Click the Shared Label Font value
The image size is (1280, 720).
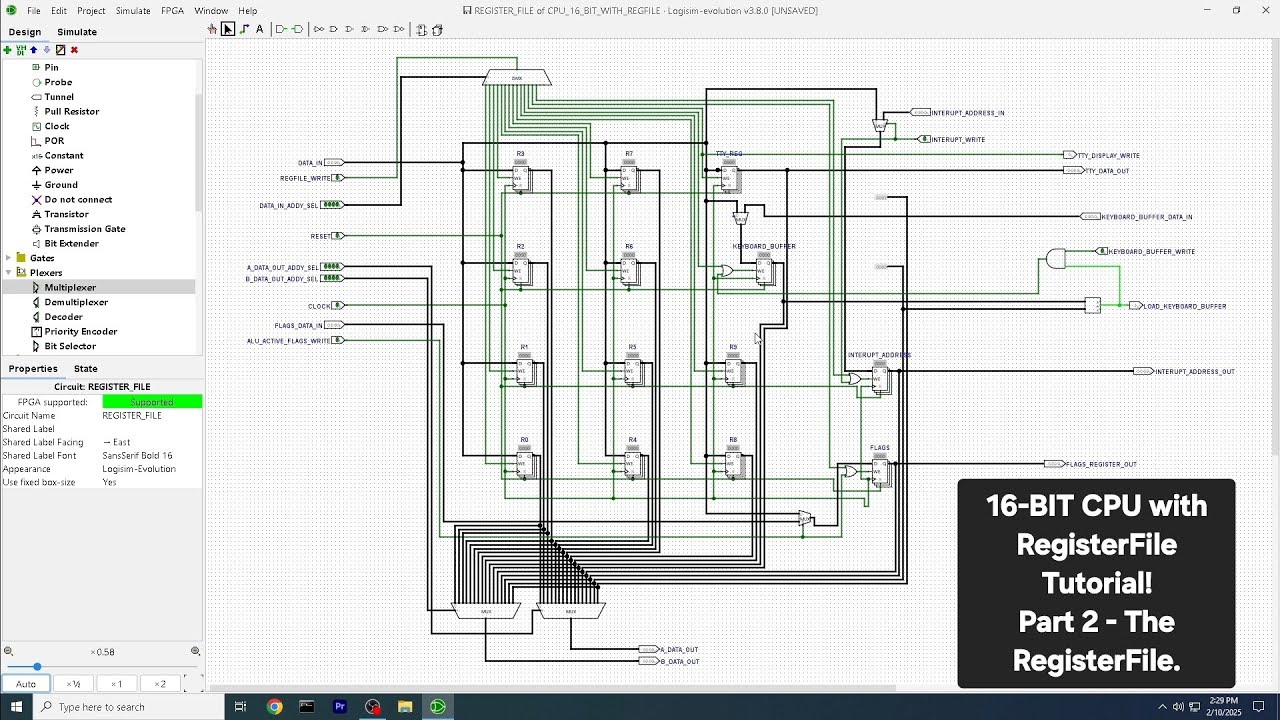pyautogui.click(x=151, y=455)
